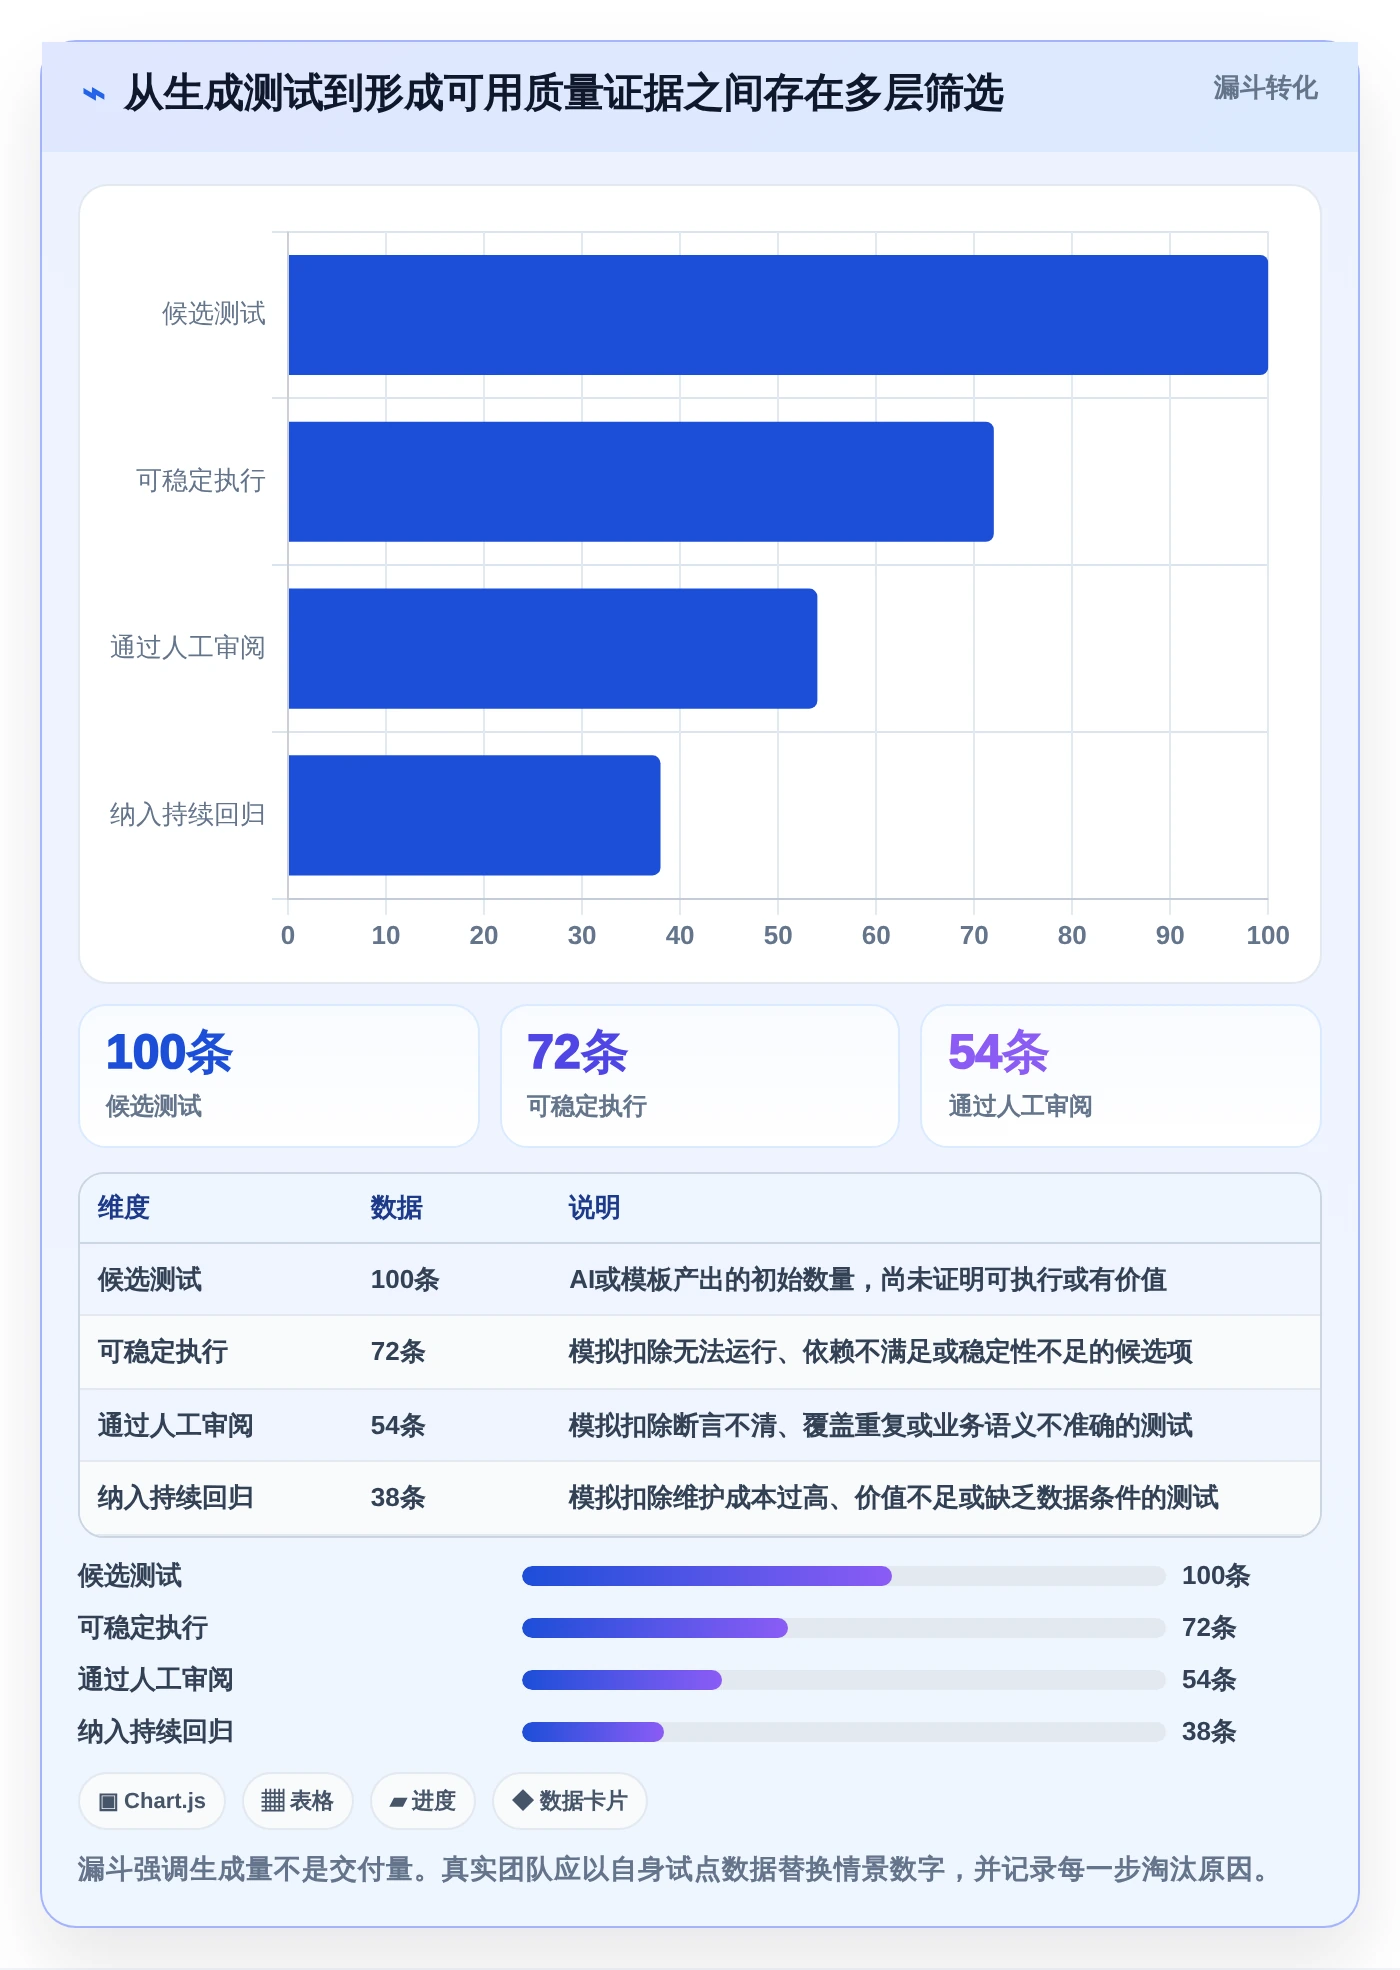This screenshot has height=1970, width=1400.
Task: Click the 可稳定执行 progress bar
Action: (x=844, y=1628)
